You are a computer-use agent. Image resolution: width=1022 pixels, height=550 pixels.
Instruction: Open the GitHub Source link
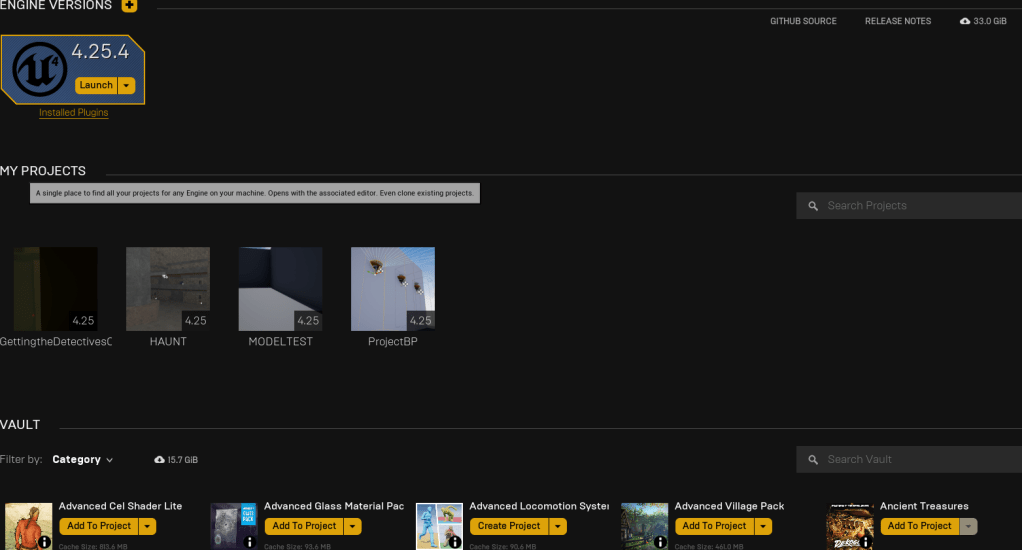pyautogui.click(x=803, y=21)
